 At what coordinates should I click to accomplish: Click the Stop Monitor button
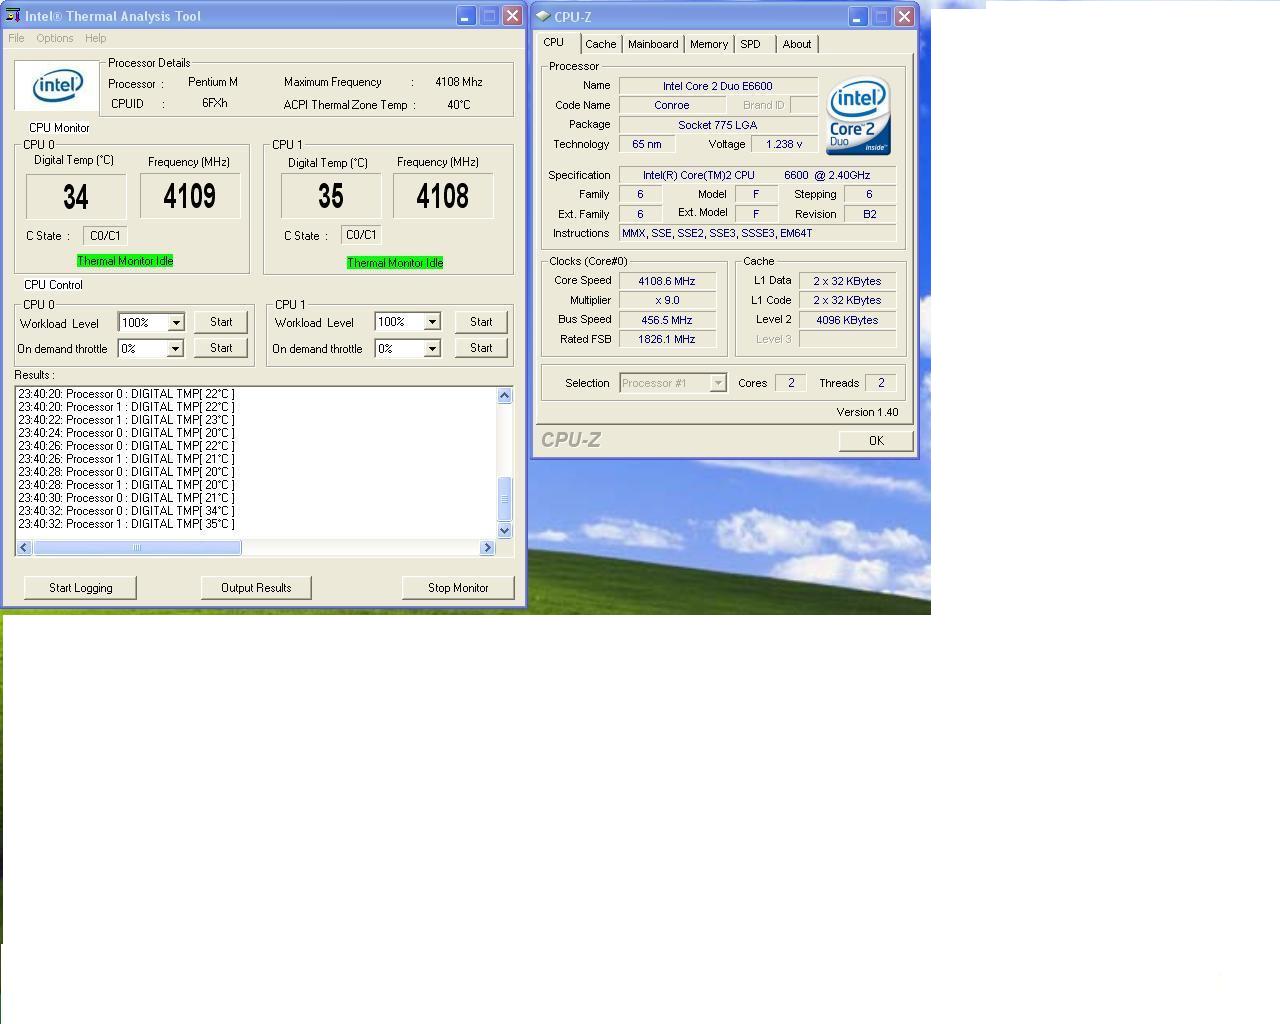458,588
